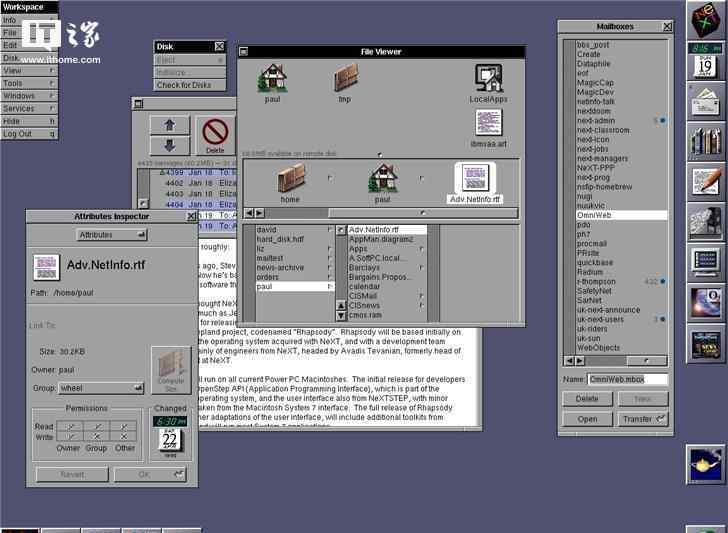
Task: Select WebObjects mailbox in list
Action: coord(622,348)
